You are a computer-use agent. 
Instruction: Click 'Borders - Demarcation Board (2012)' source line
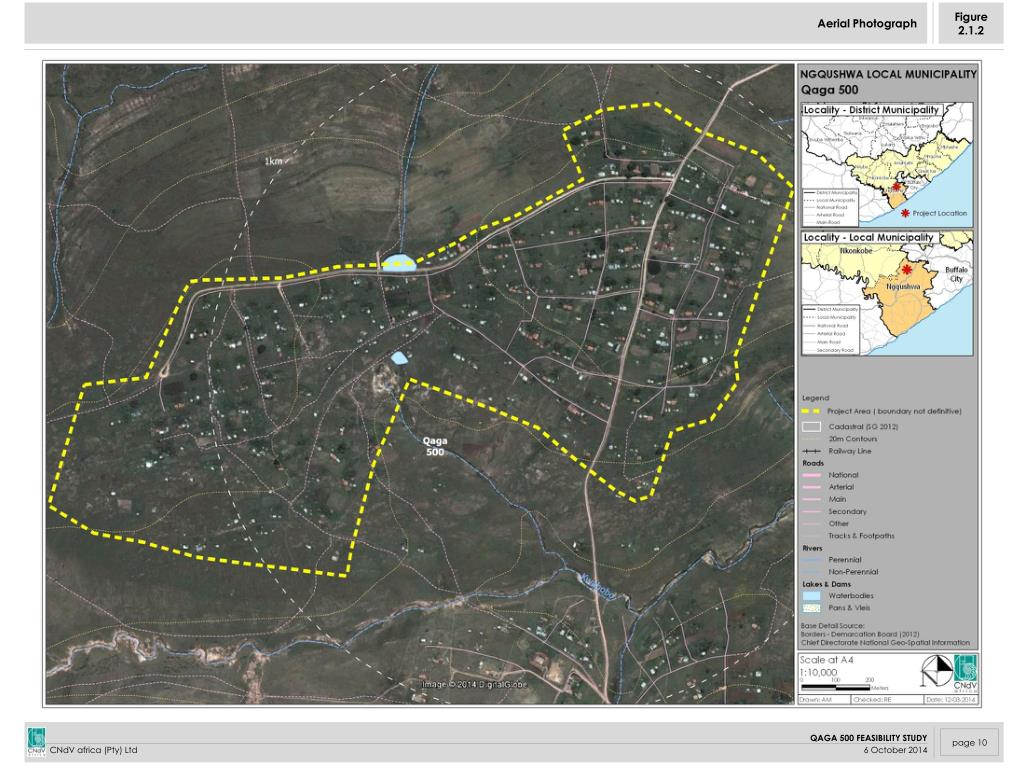click(x=860, y=634)
